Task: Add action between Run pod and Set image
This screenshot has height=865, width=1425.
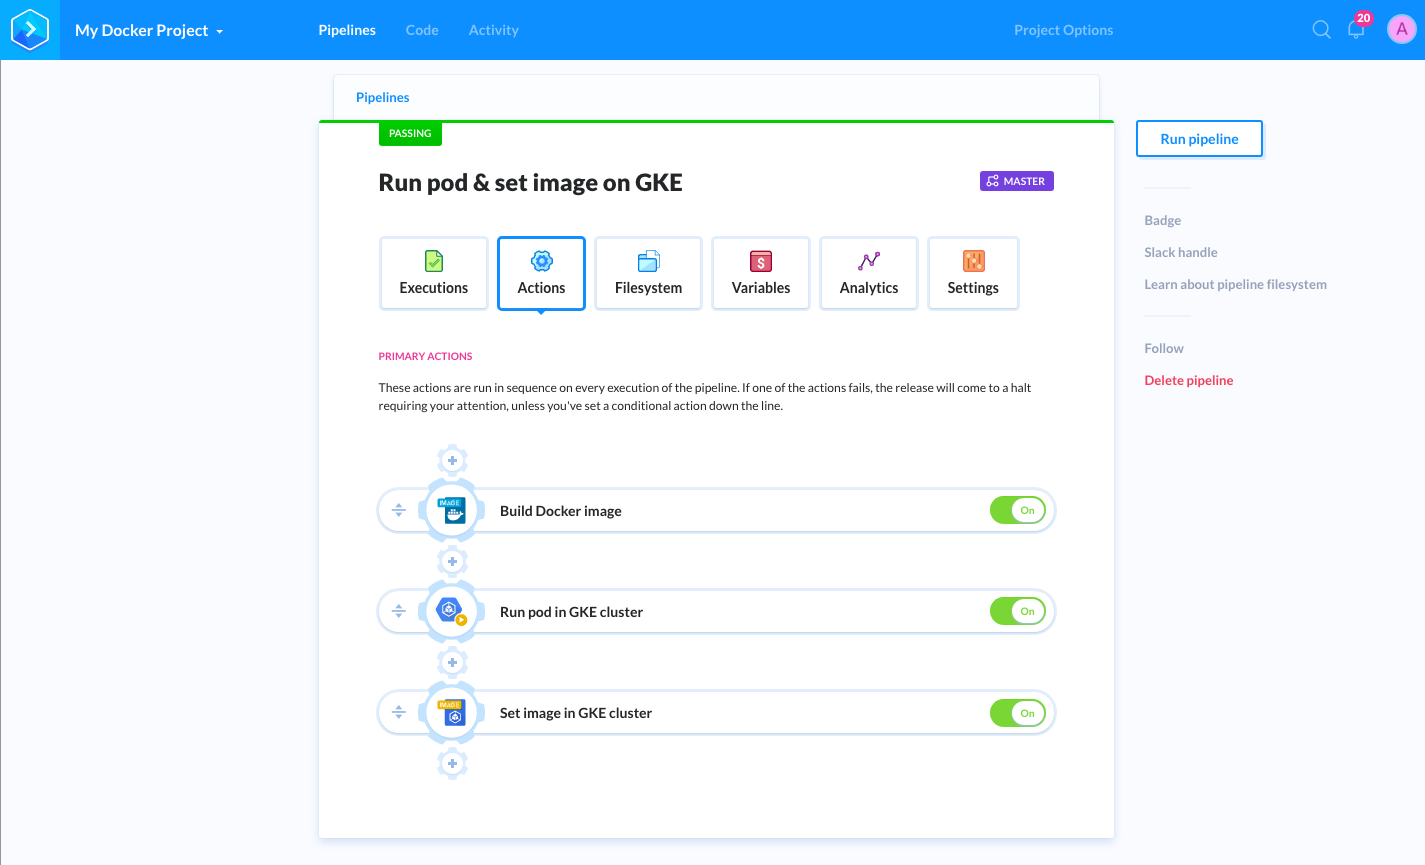Action: pyautogui.click(x=452, y=662)
